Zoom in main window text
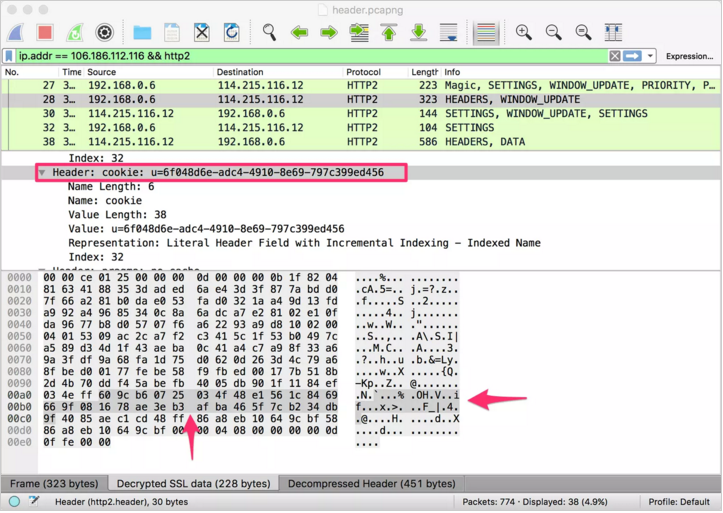The image size is (723, 513). [523, 33]
